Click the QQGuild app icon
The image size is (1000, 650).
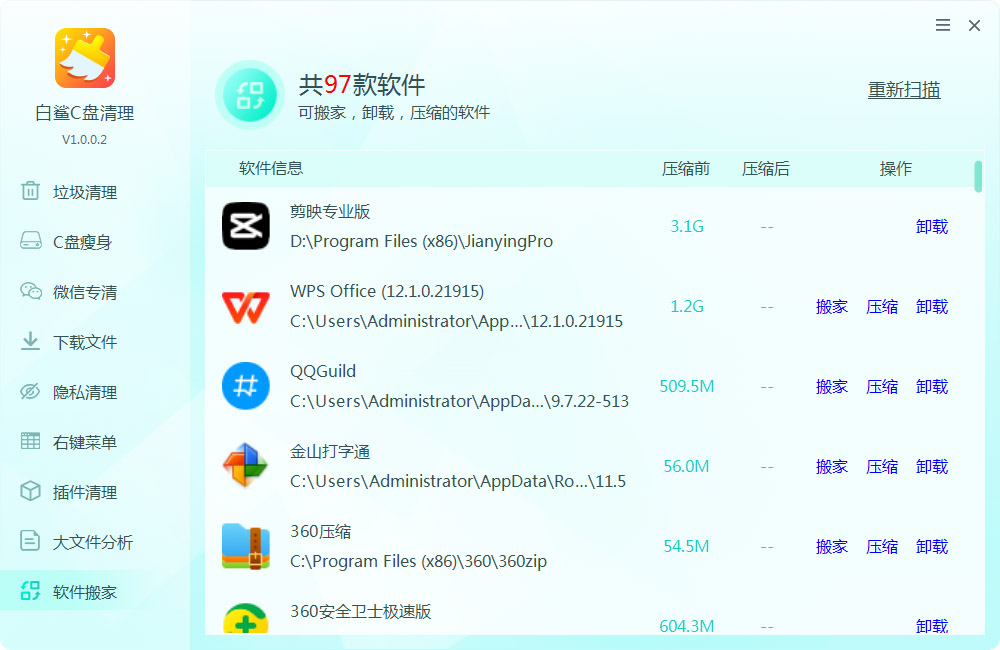(246, 386)
